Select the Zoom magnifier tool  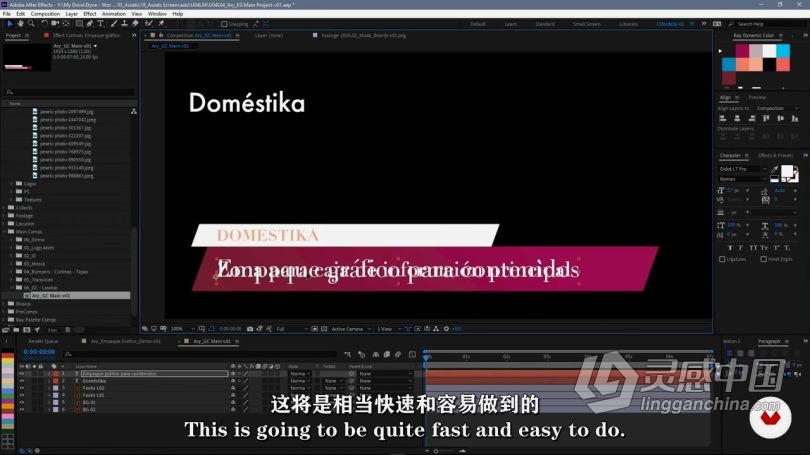click(31, 24)
